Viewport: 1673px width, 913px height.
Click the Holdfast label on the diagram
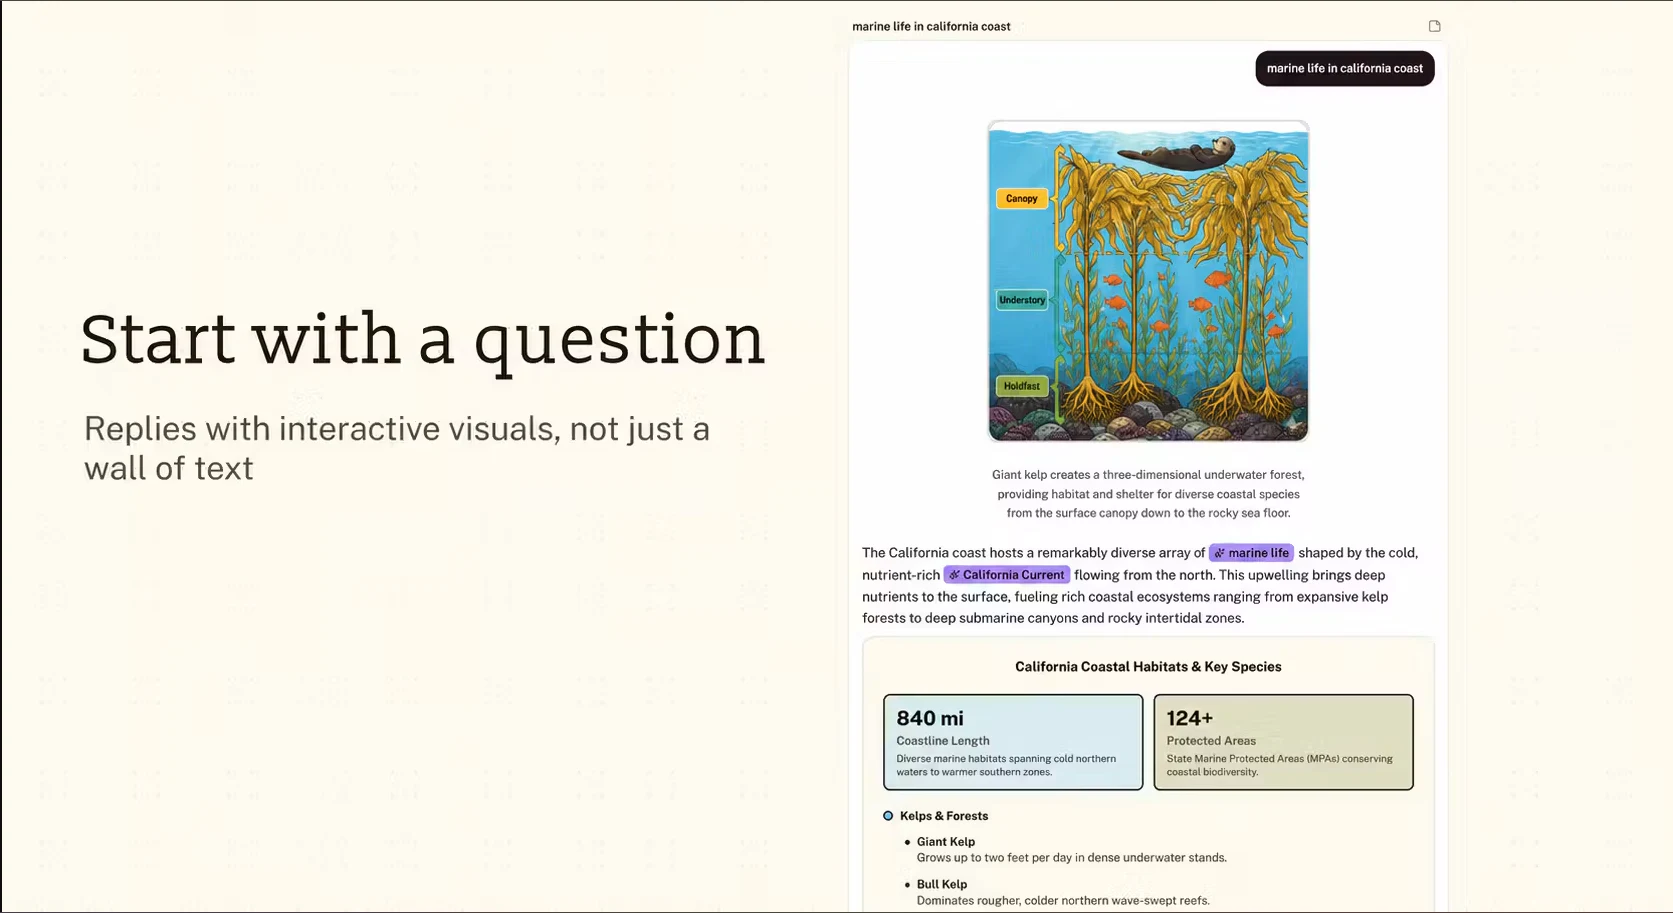click(x=1021, y=386)
